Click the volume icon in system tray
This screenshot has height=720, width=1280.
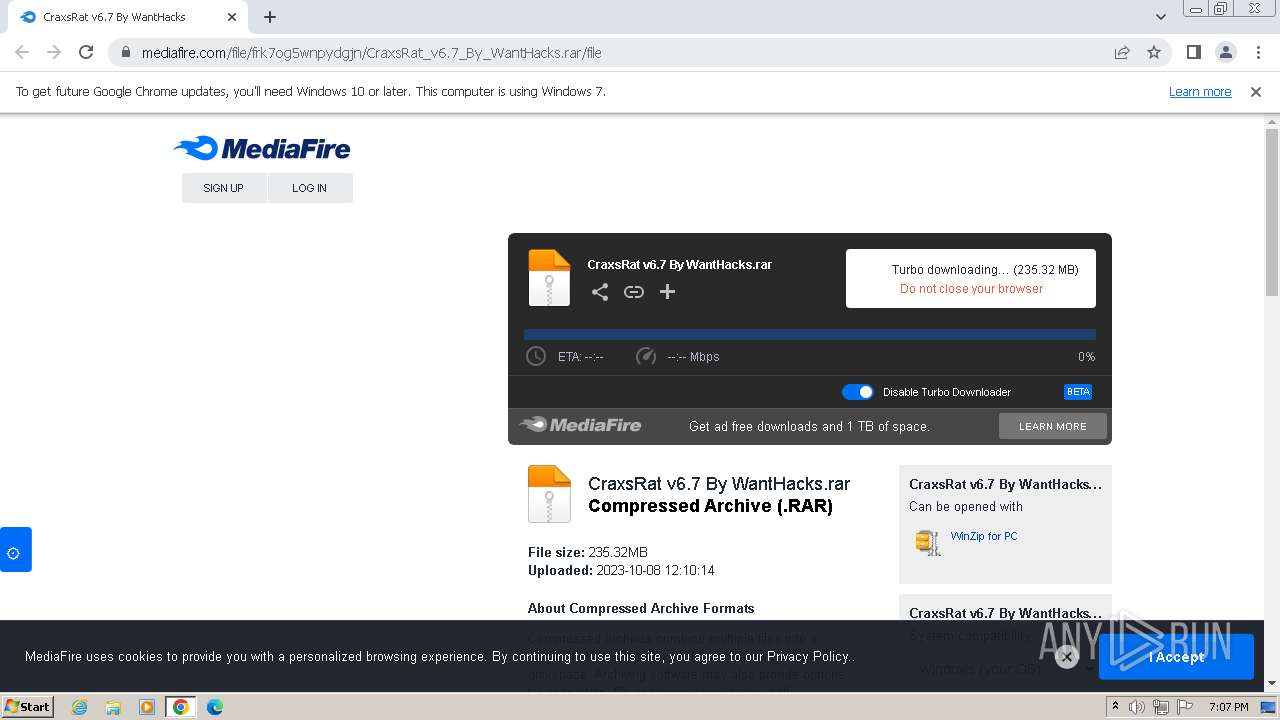click(1137, 707)
